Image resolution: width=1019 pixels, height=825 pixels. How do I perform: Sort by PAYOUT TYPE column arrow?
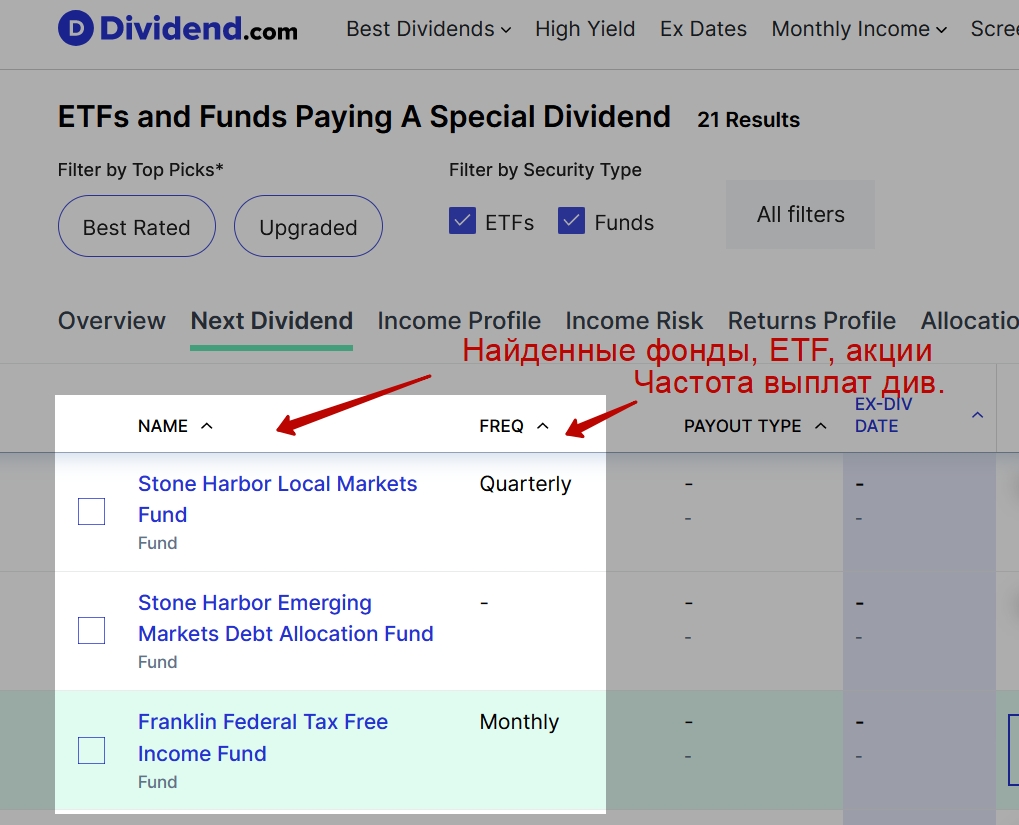click(x=821, y=426)
